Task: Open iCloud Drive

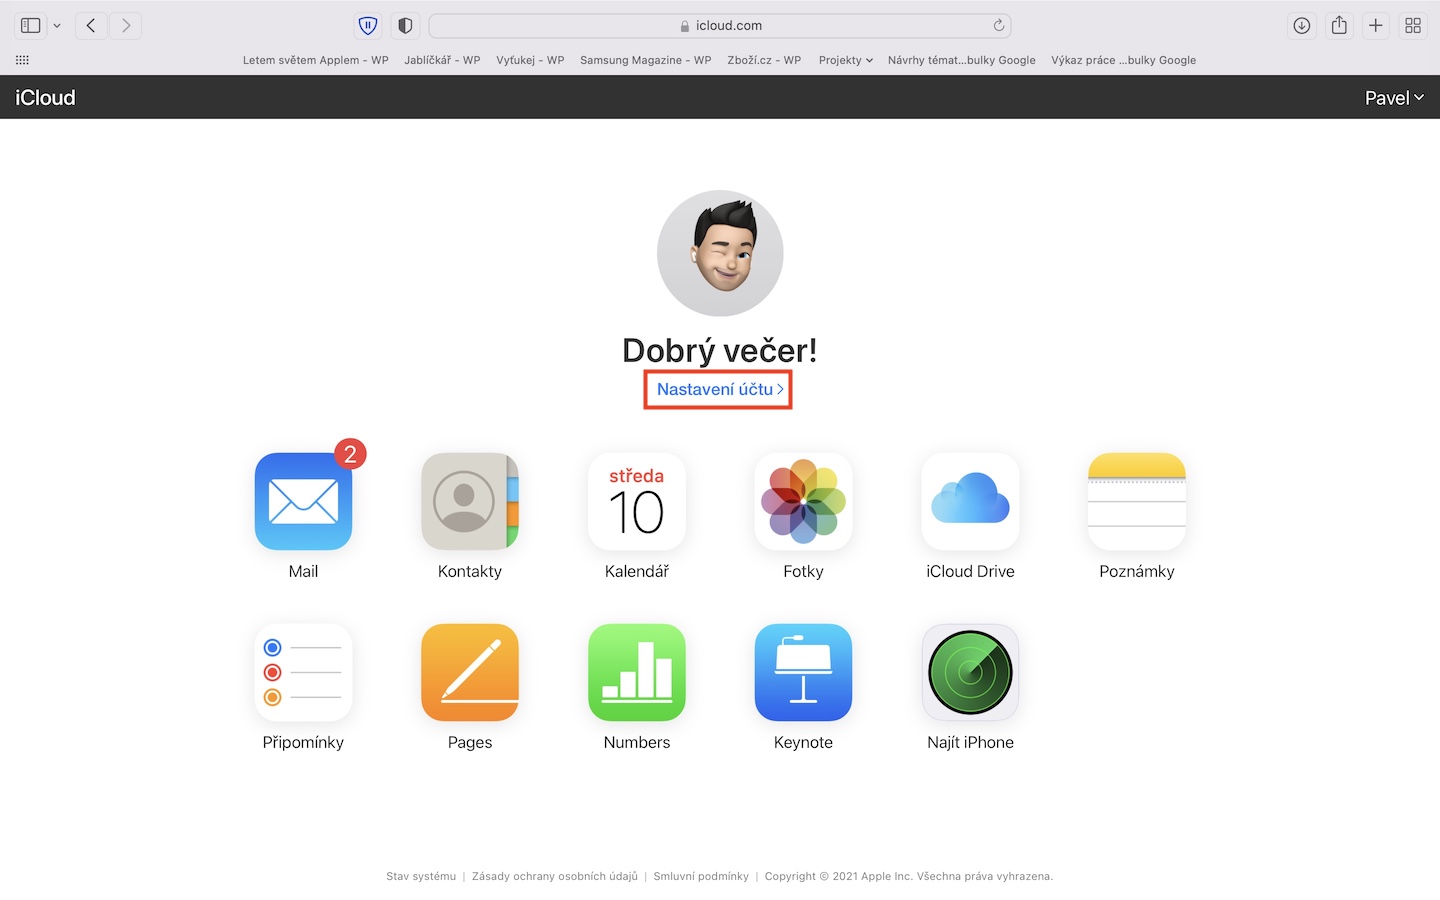Action: (970, 501)
